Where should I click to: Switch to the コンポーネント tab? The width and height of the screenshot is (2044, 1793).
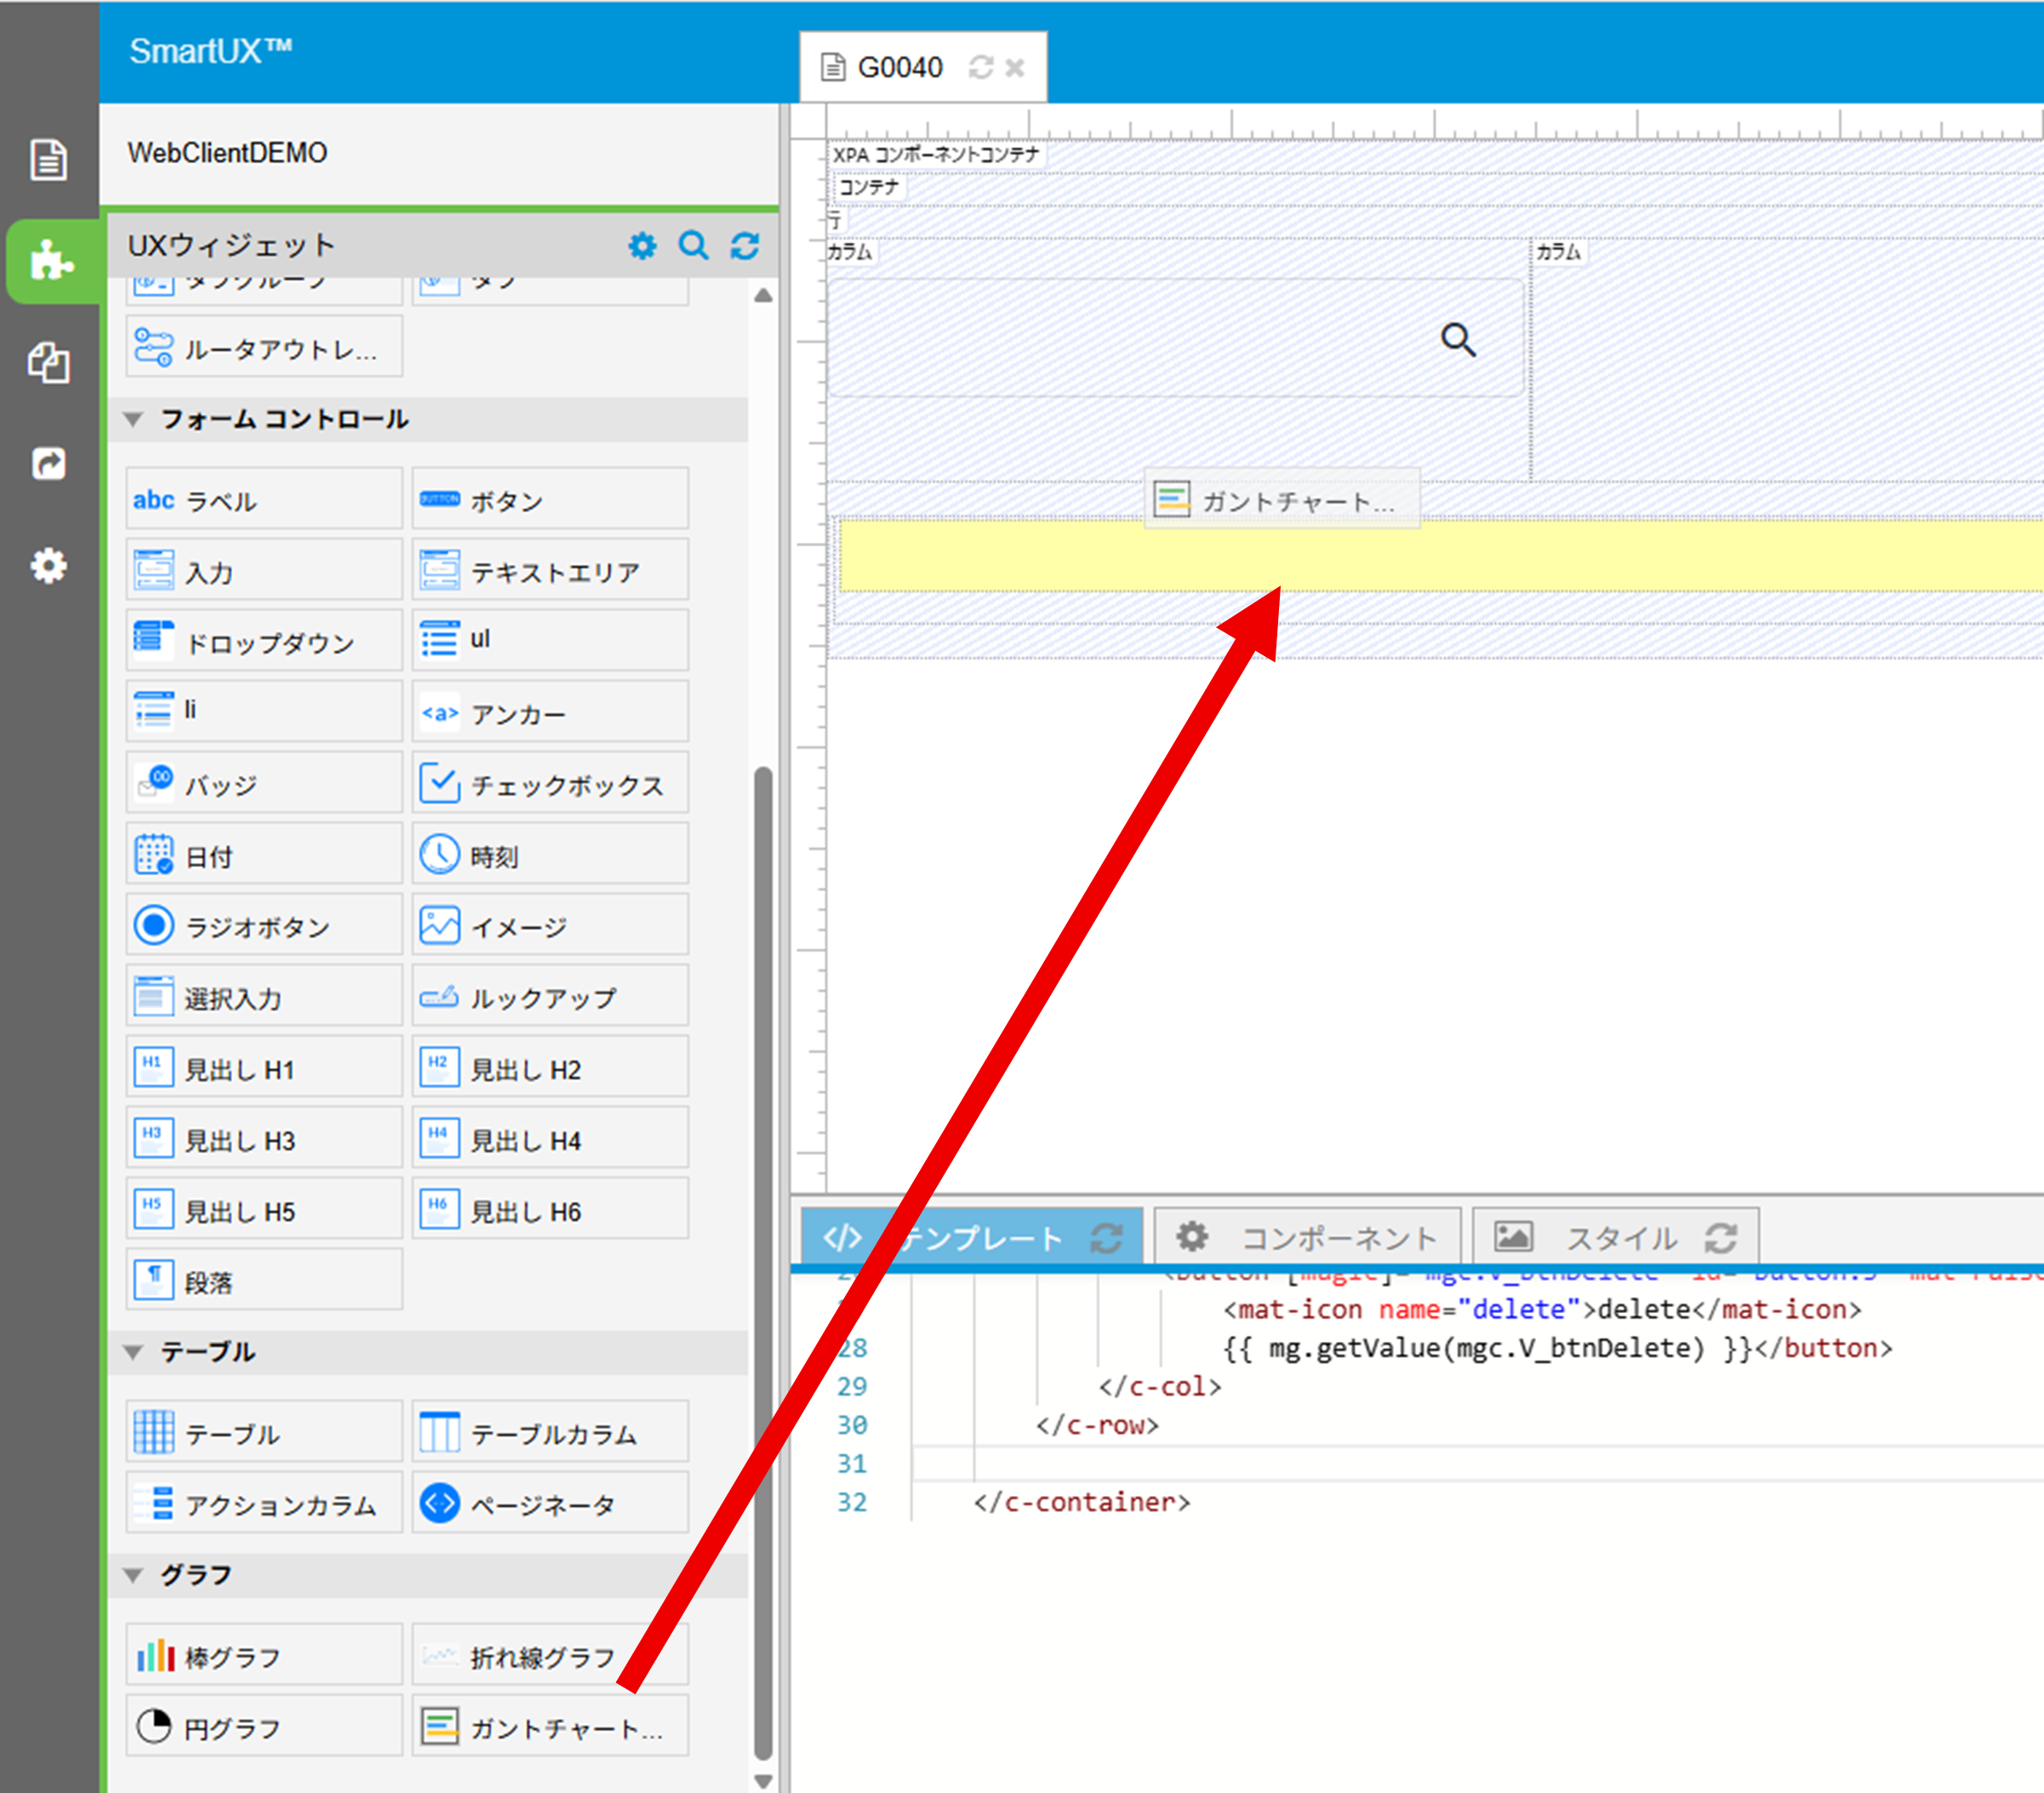click(1308, 1238)
